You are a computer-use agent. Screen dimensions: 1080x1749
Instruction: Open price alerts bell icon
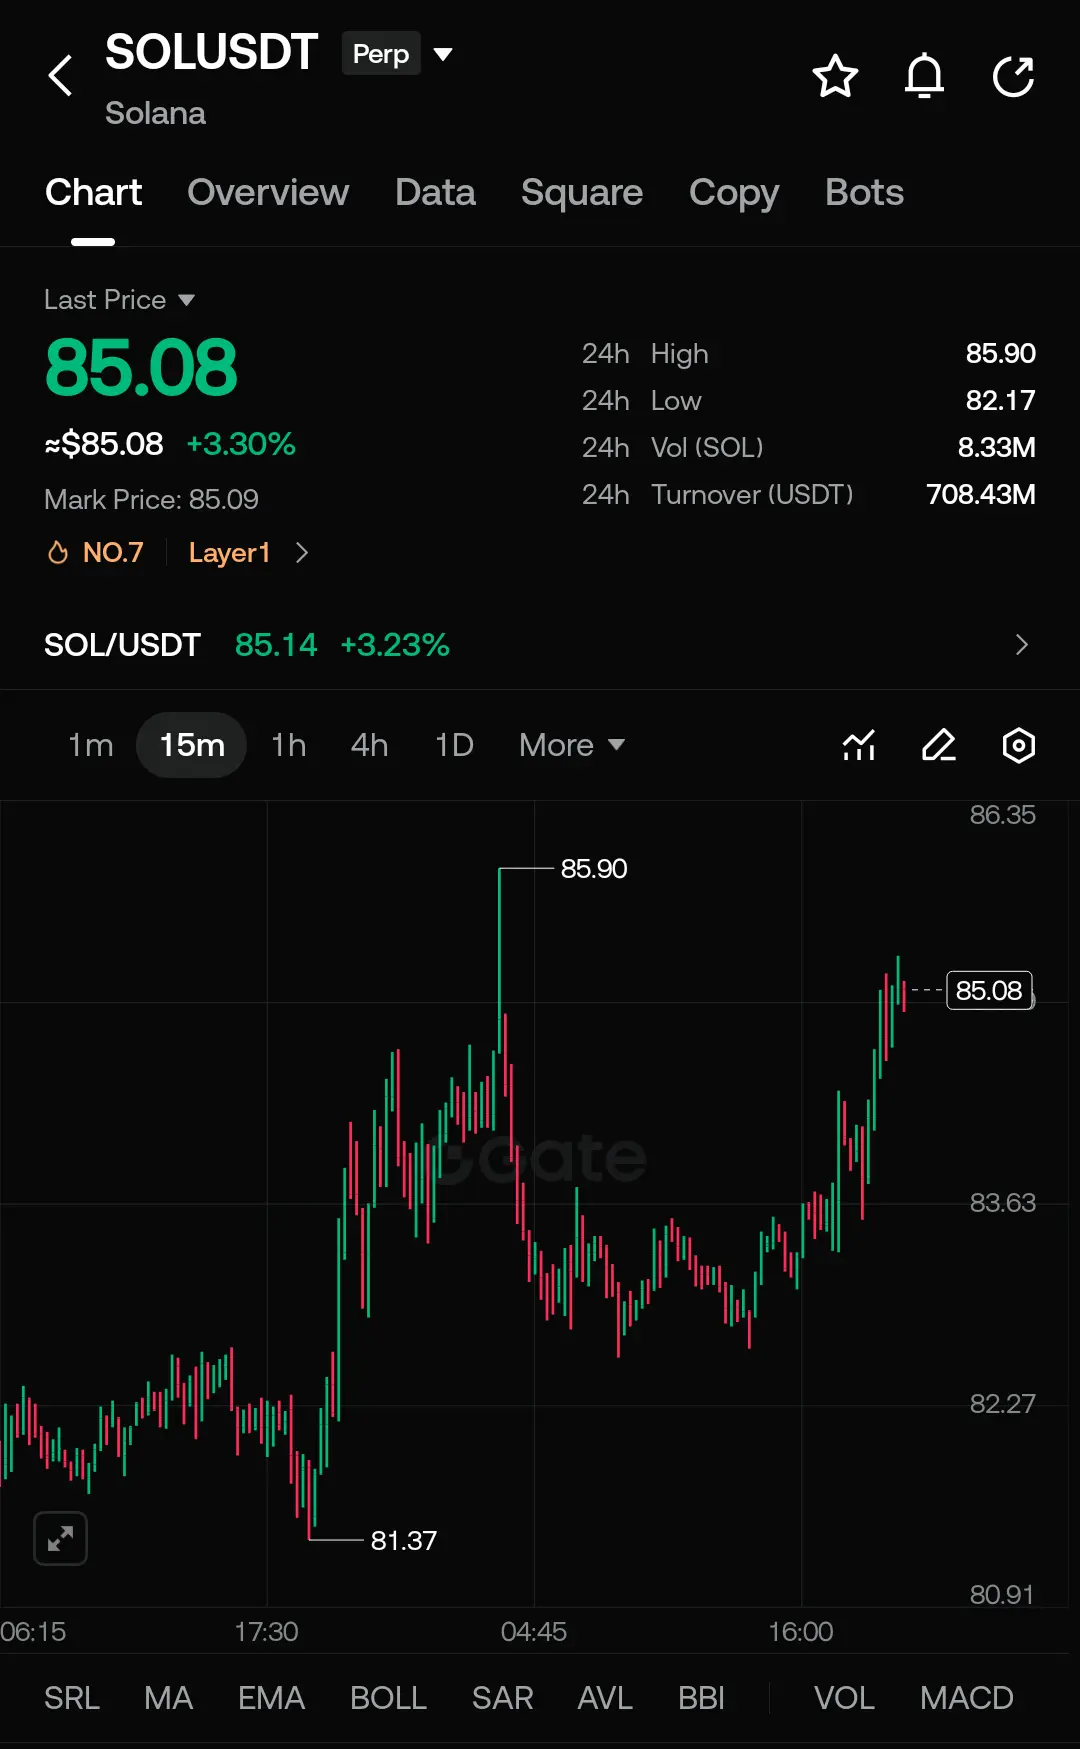[x=924, y=76]
